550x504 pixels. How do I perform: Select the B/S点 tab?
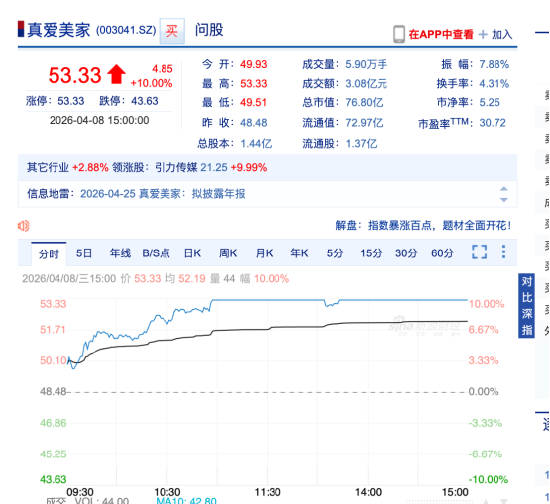(156, 253)
